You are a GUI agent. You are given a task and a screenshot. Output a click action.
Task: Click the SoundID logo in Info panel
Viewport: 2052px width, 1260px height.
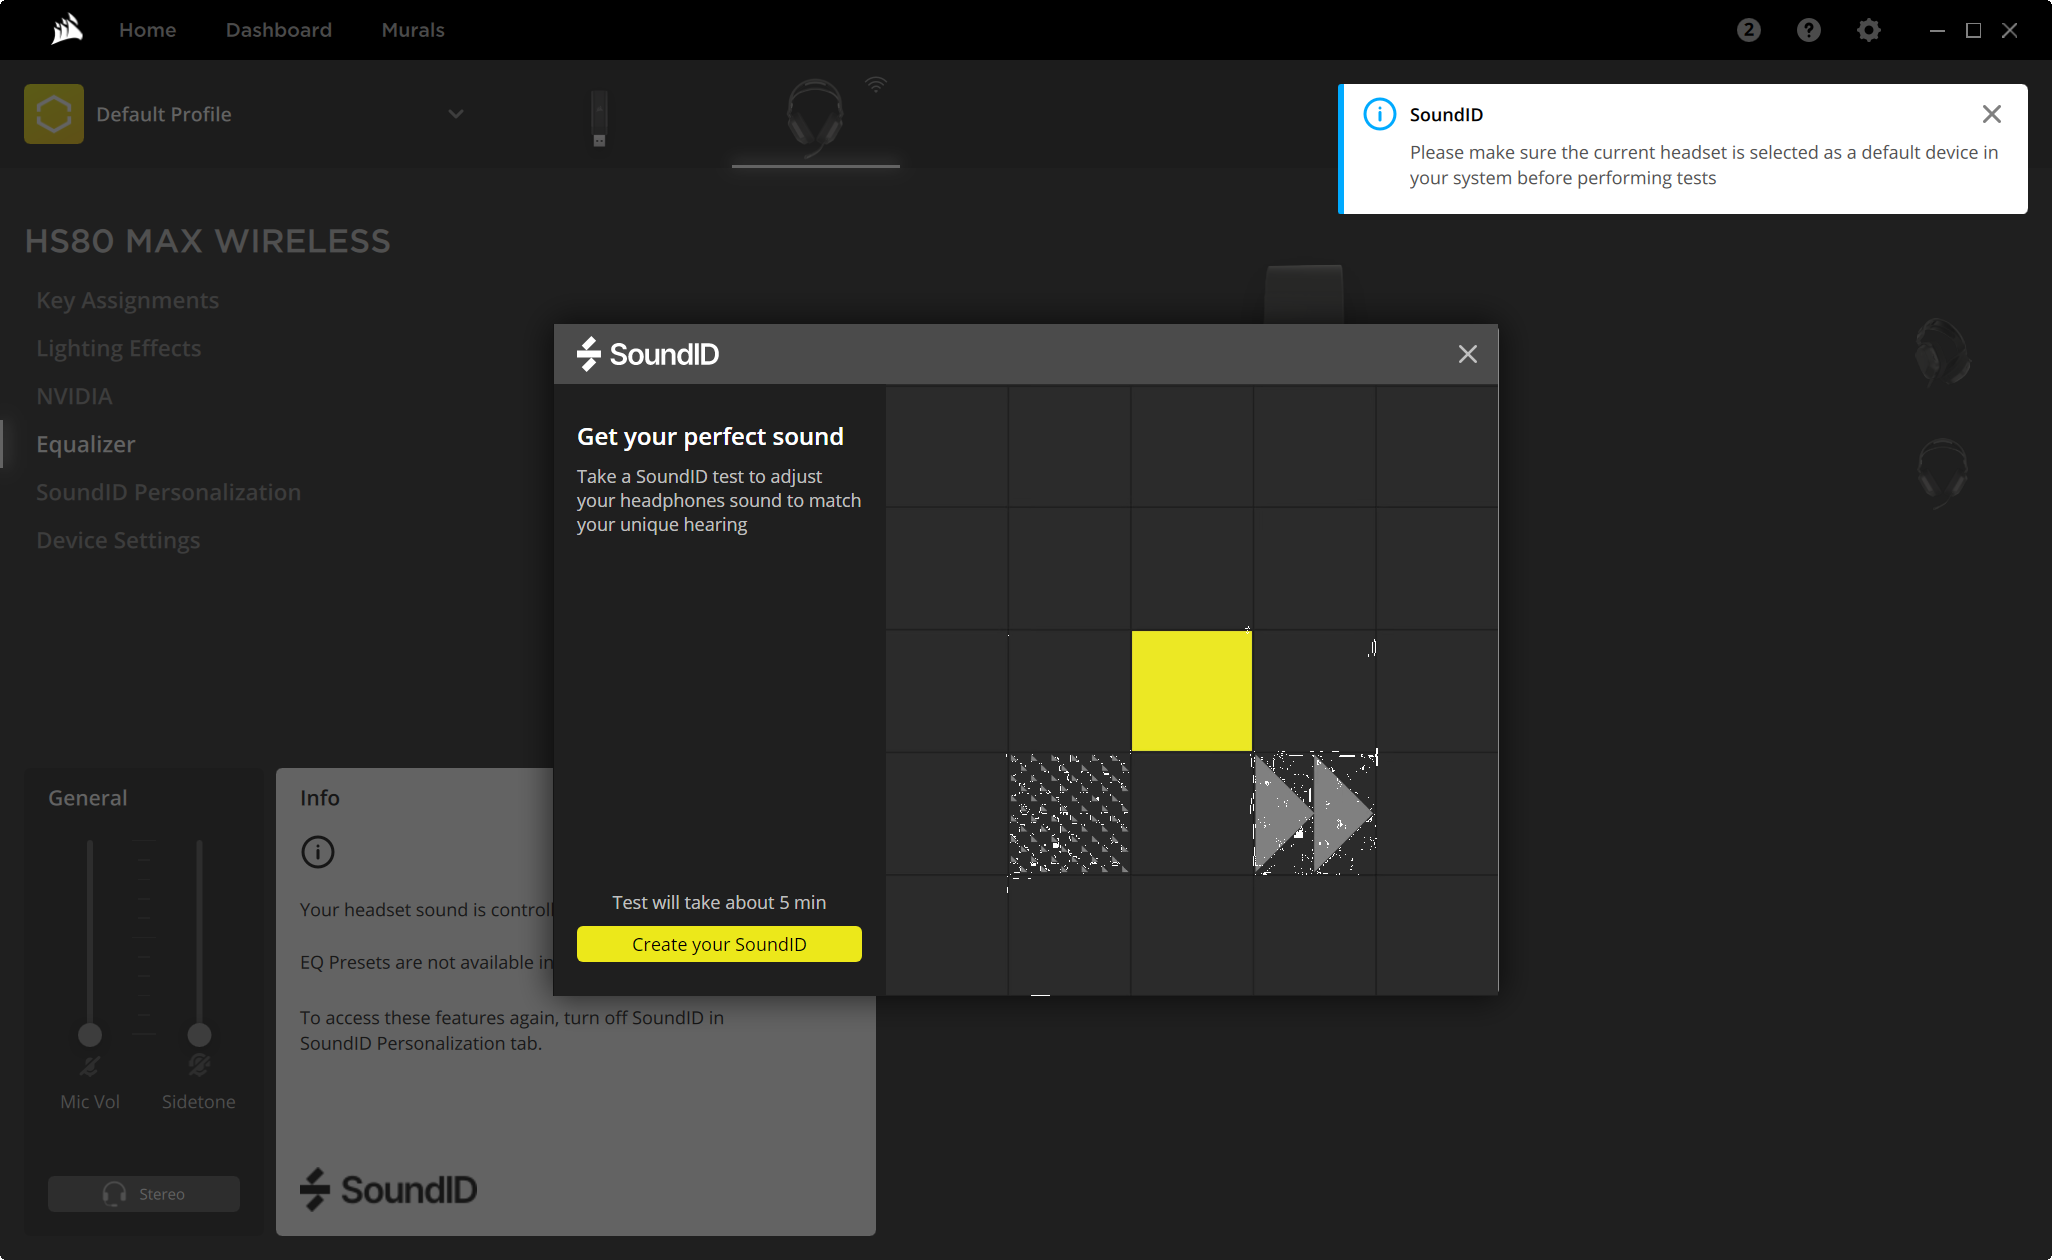[x=389, y=1189]
